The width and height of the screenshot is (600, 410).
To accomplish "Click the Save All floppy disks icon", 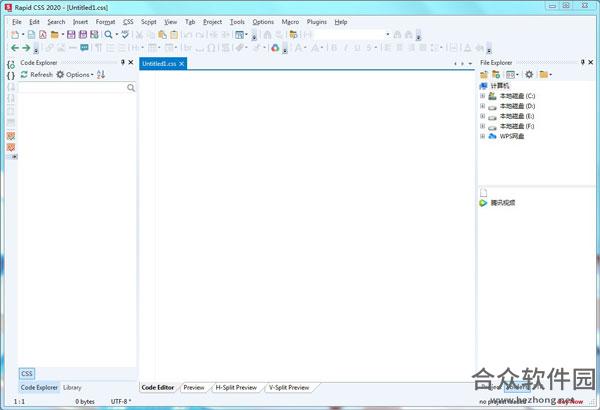I will pos(94,35).
